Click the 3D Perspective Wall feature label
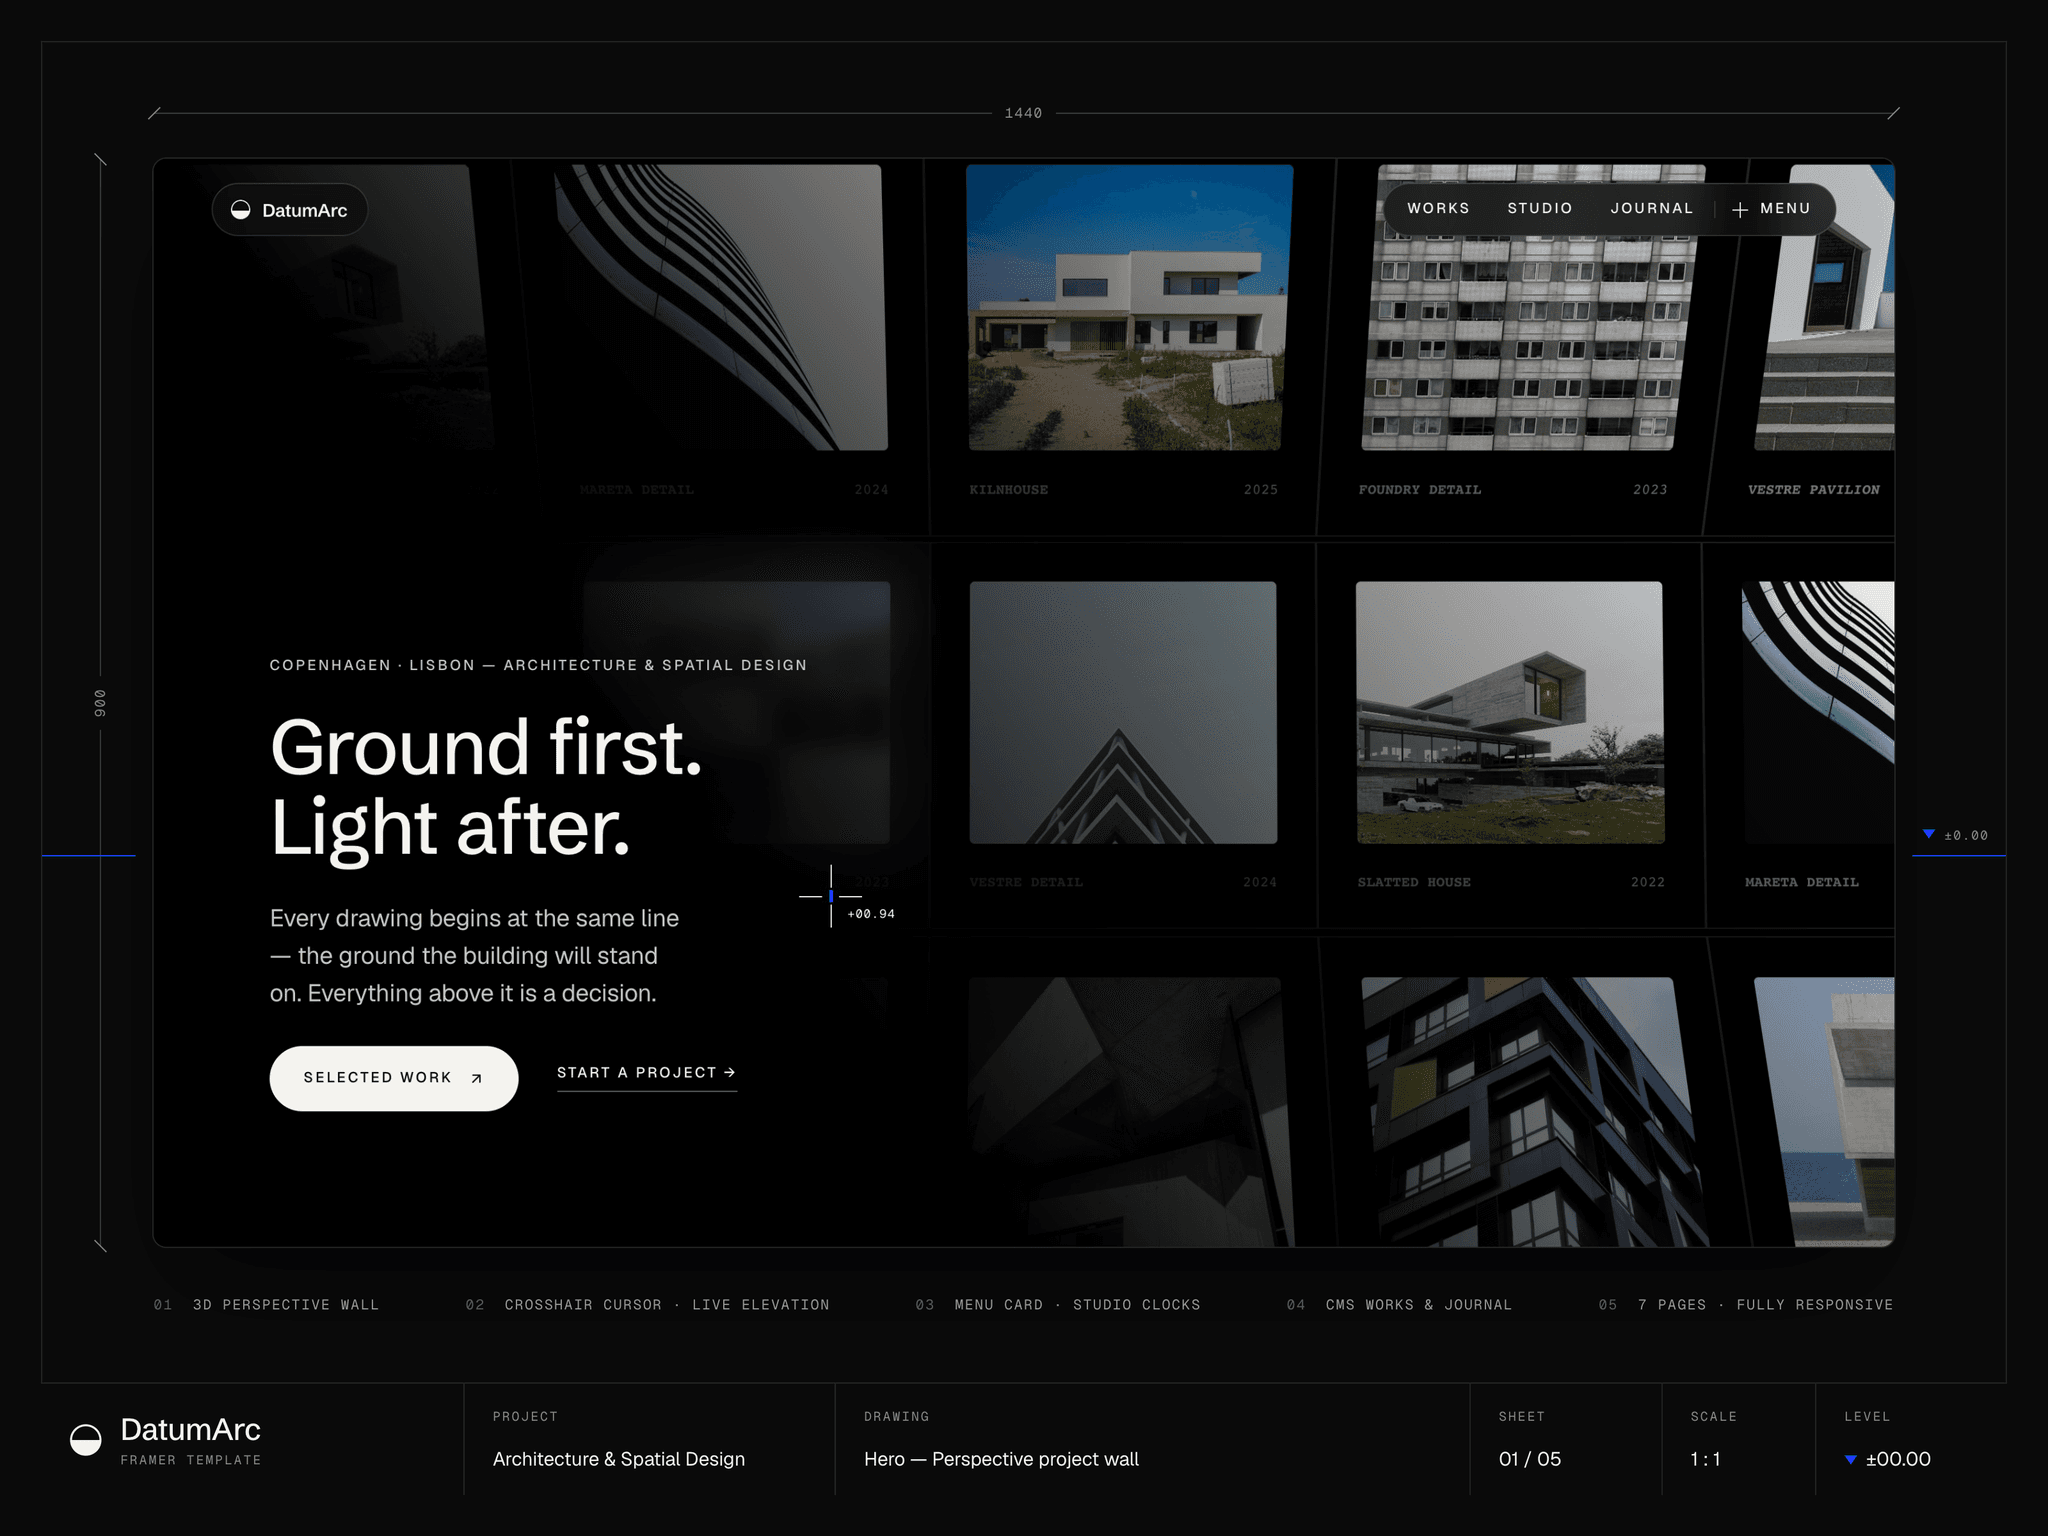The width and height of the screenshot is (2048, 1536). [286, 1305]
